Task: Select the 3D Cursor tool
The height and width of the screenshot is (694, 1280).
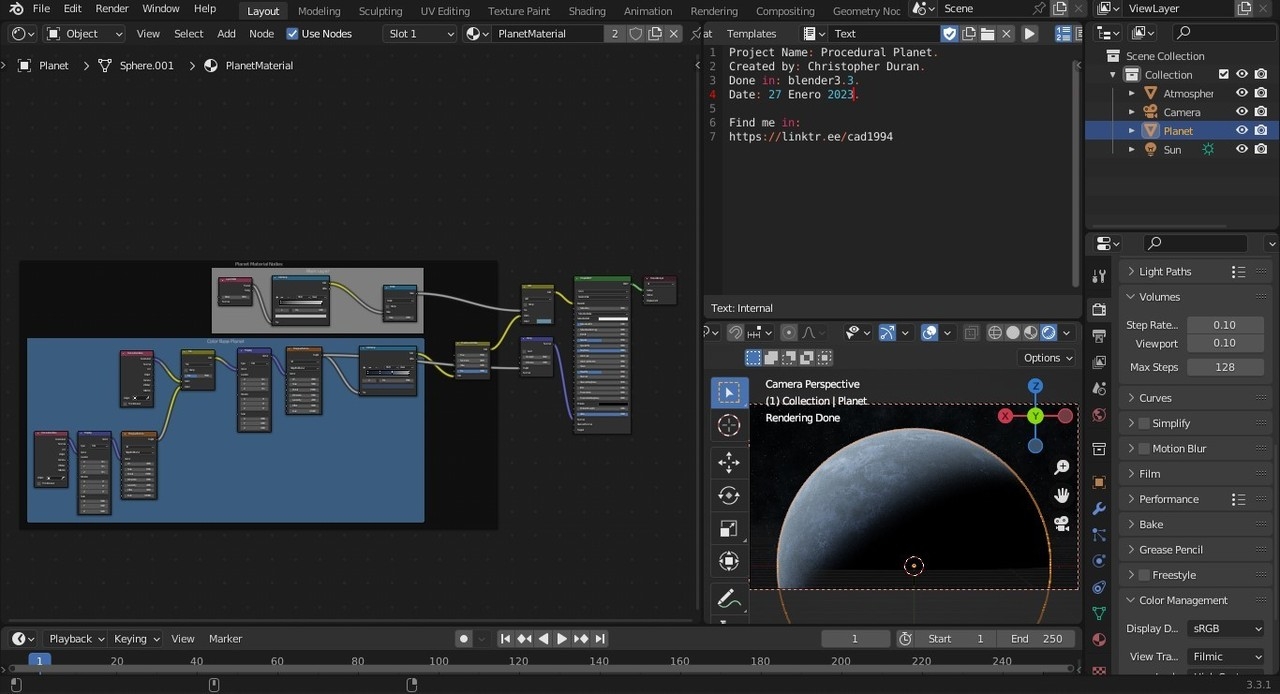Action: (x=729, y=426)
